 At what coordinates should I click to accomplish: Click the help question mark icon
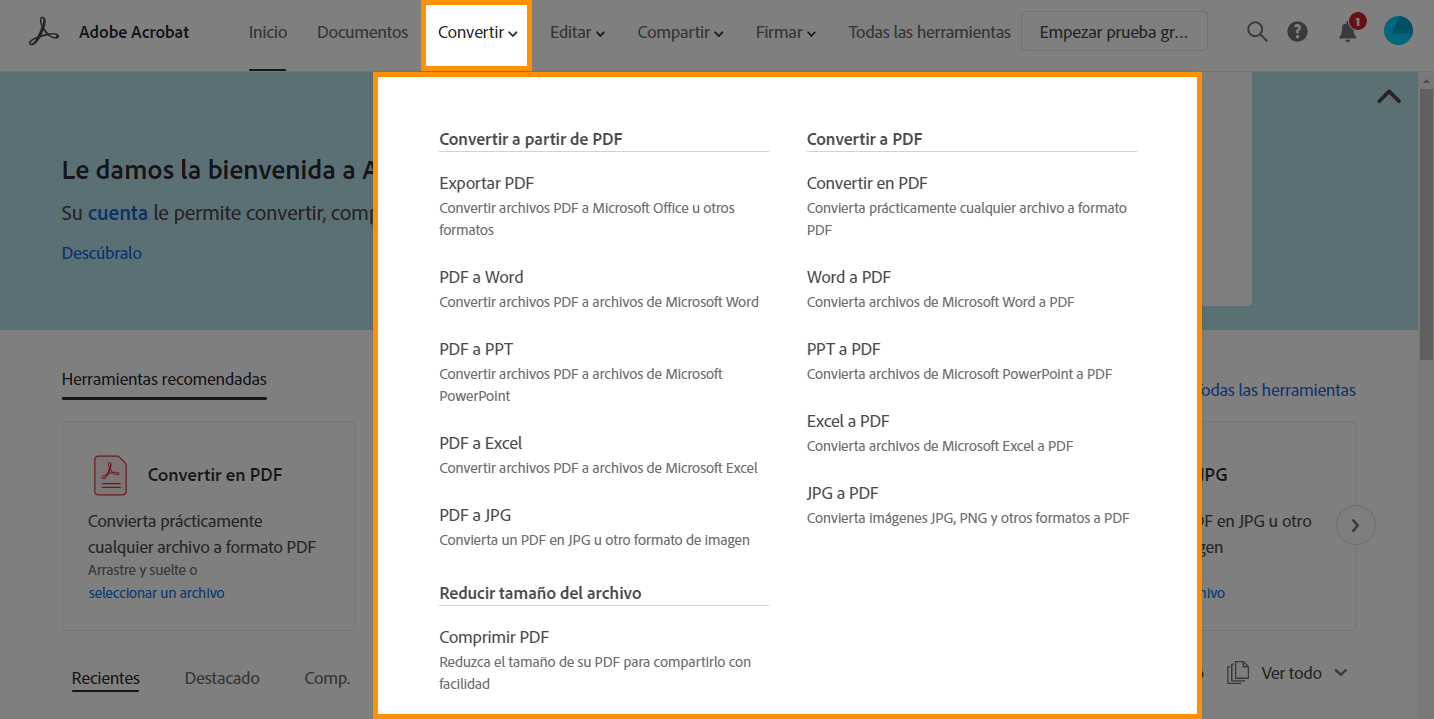click(x=1297, y=32)
